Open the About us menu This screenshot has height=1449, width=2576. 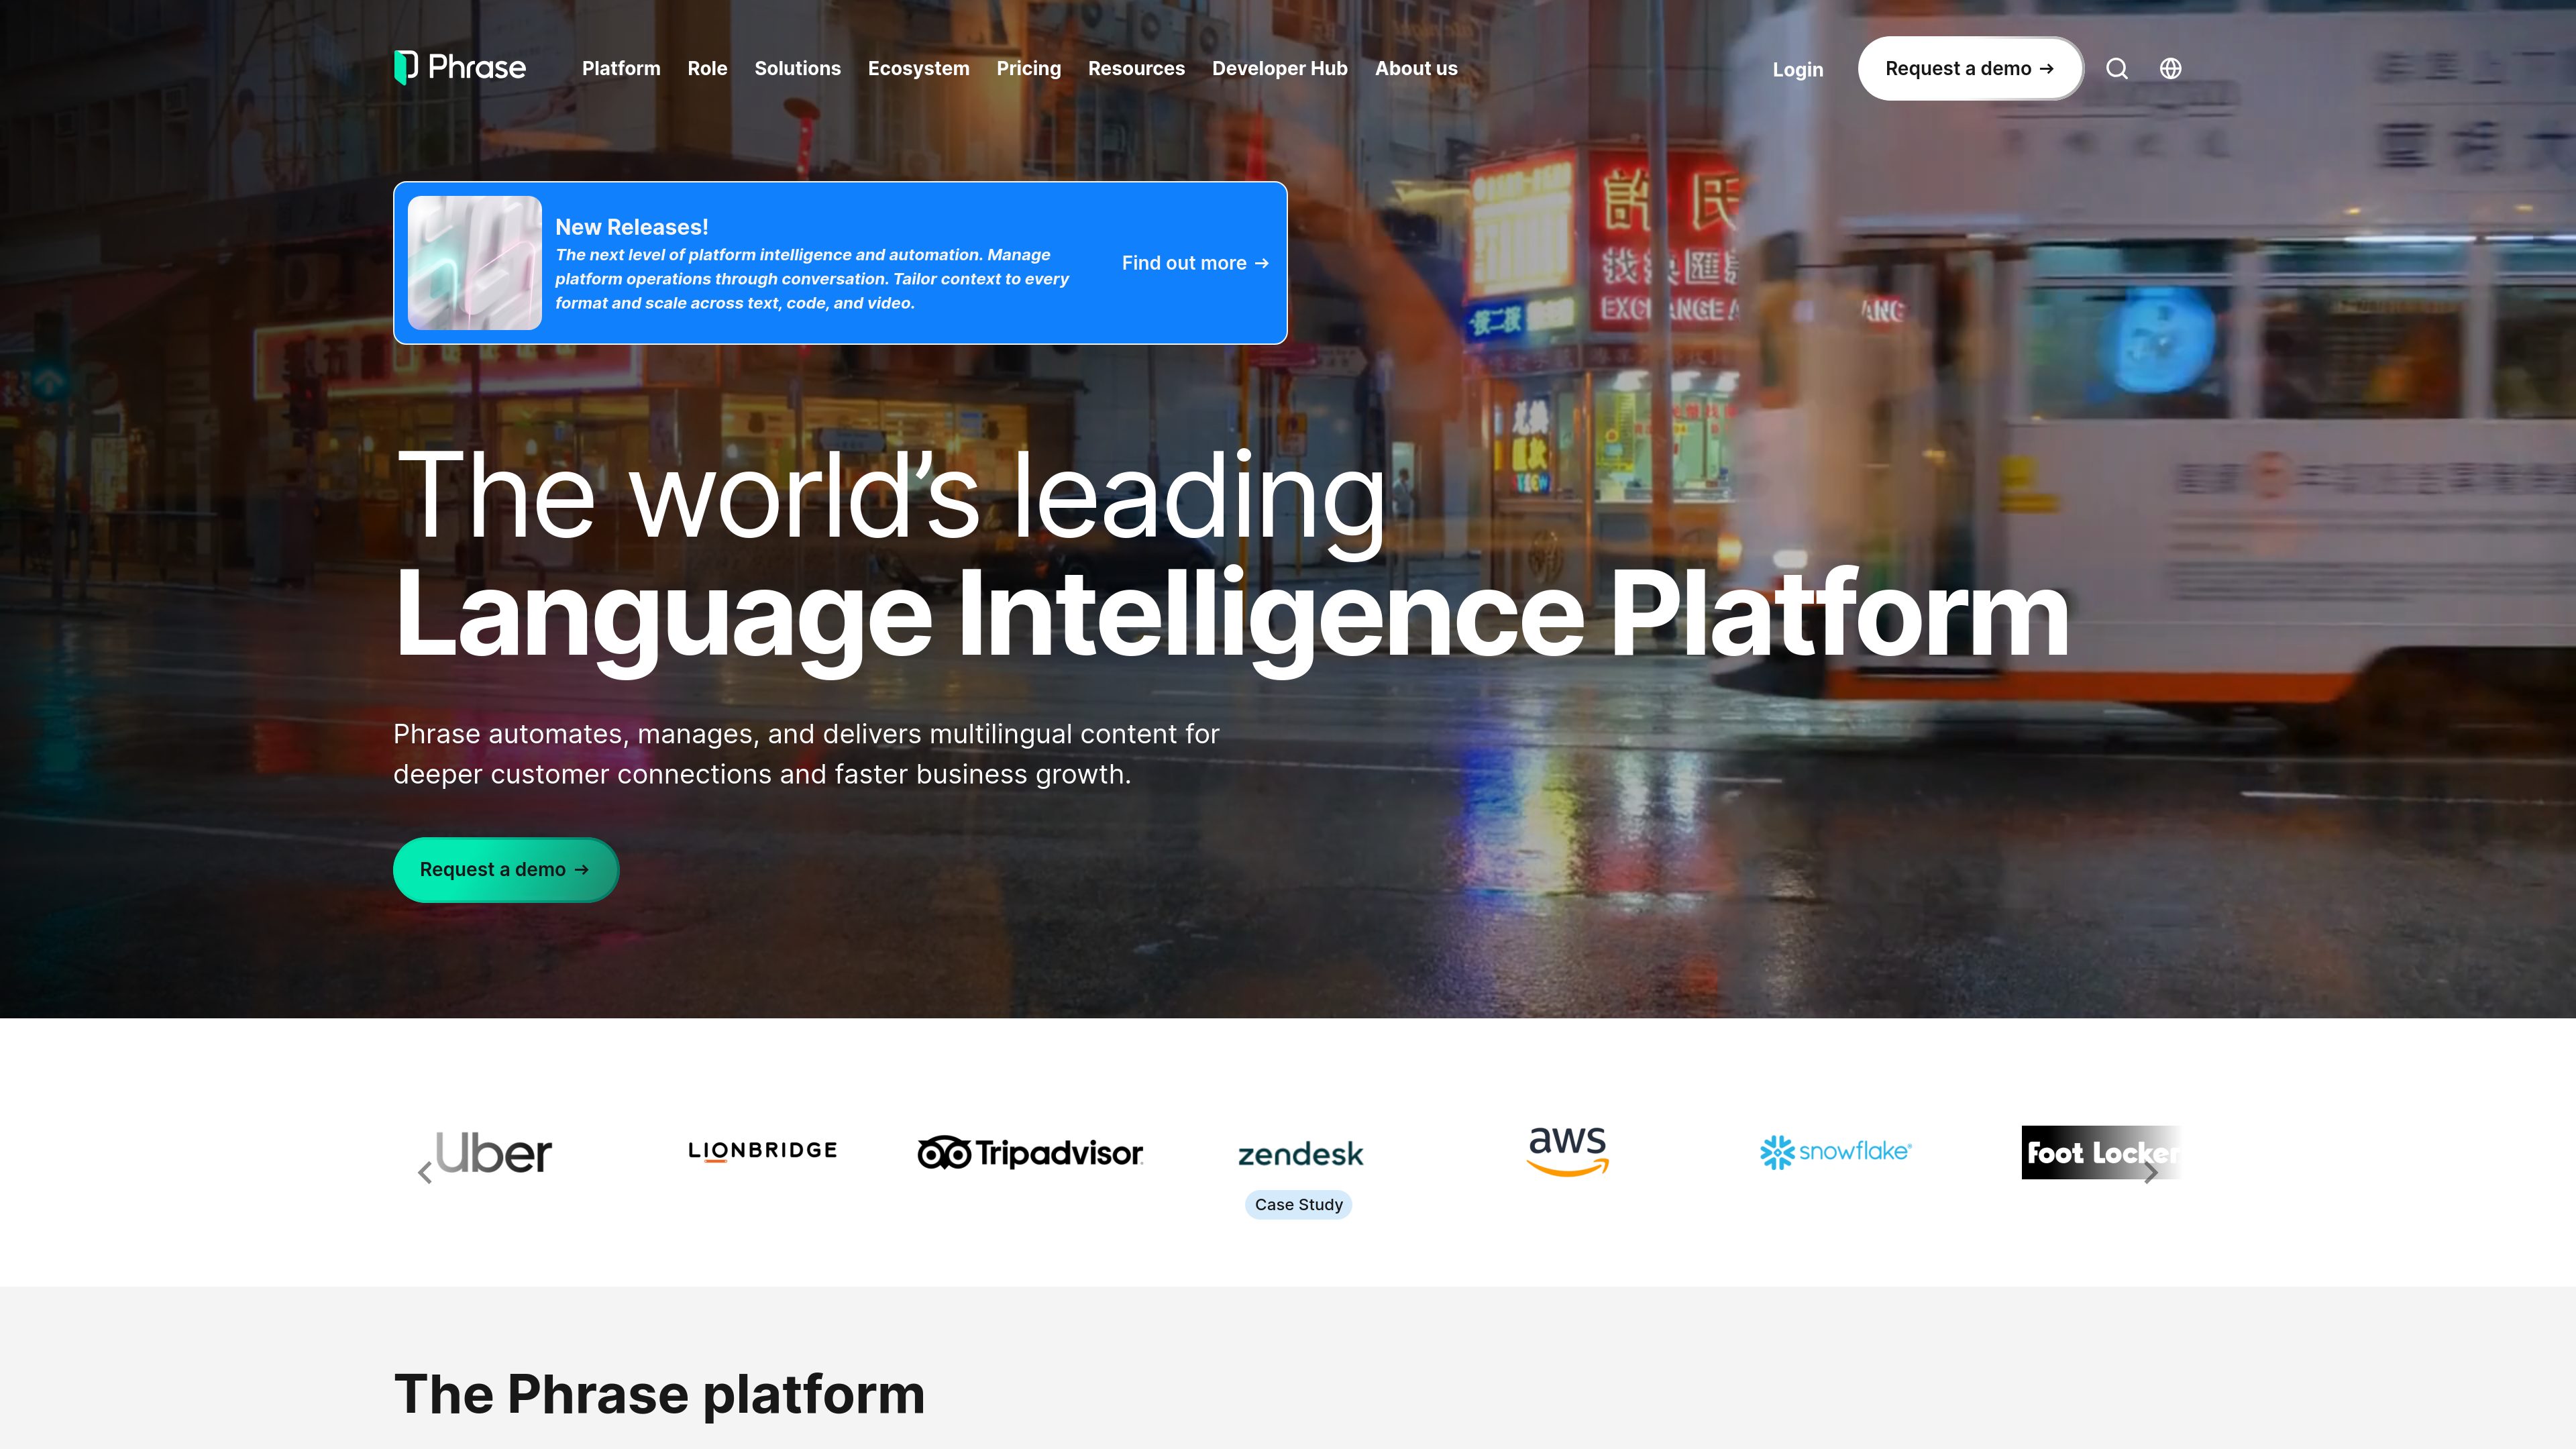[1416, 68]
